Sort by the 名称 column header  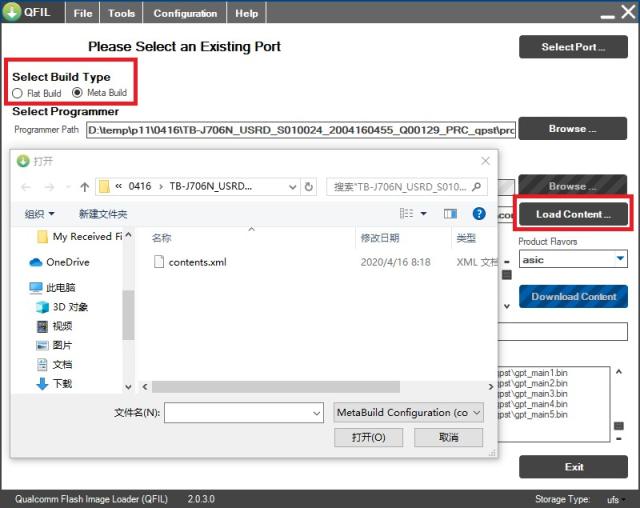point(162,238)
